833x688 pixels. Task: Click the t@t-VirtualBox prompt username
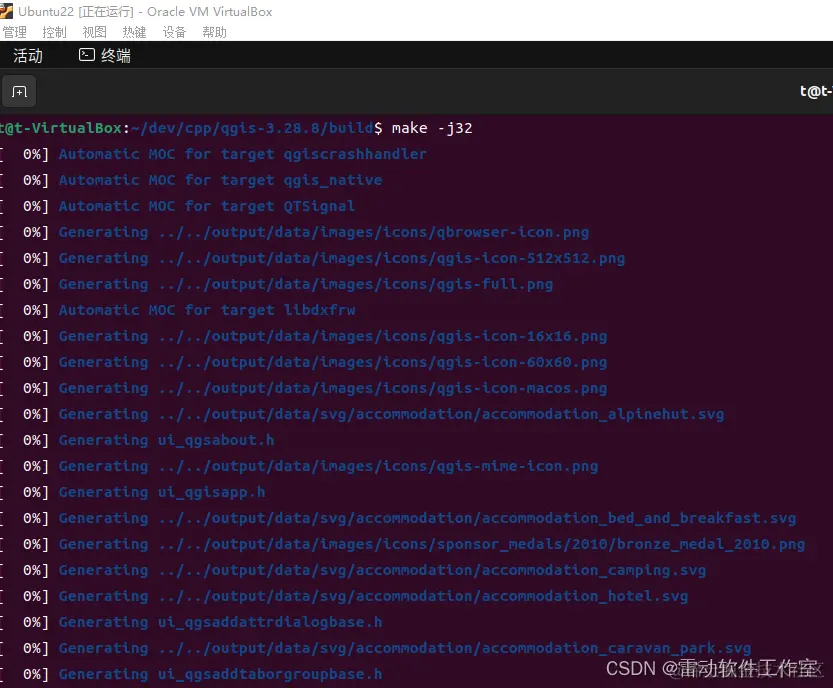[61, 128]
